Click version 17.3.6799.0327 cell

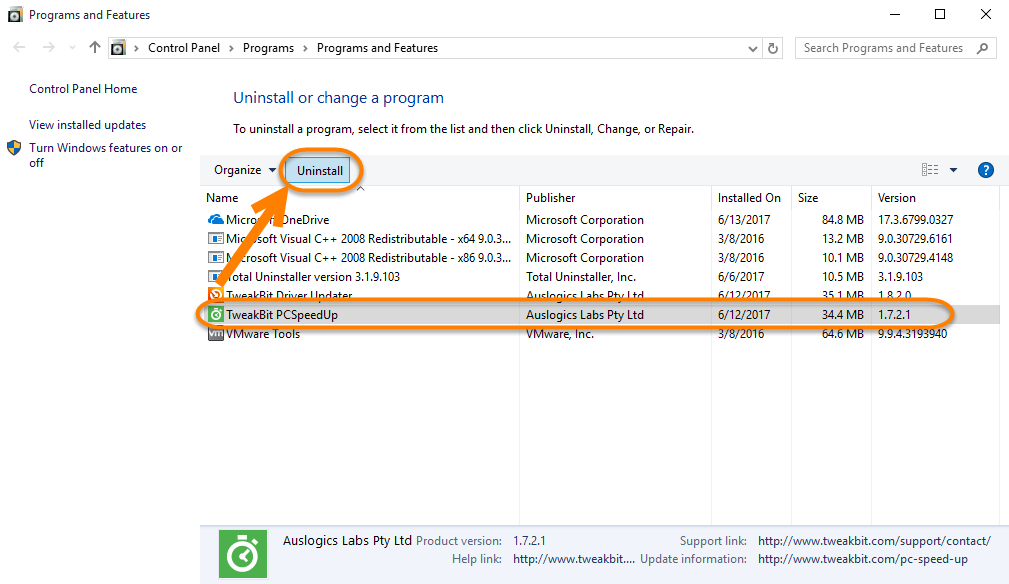pos(915,220)
